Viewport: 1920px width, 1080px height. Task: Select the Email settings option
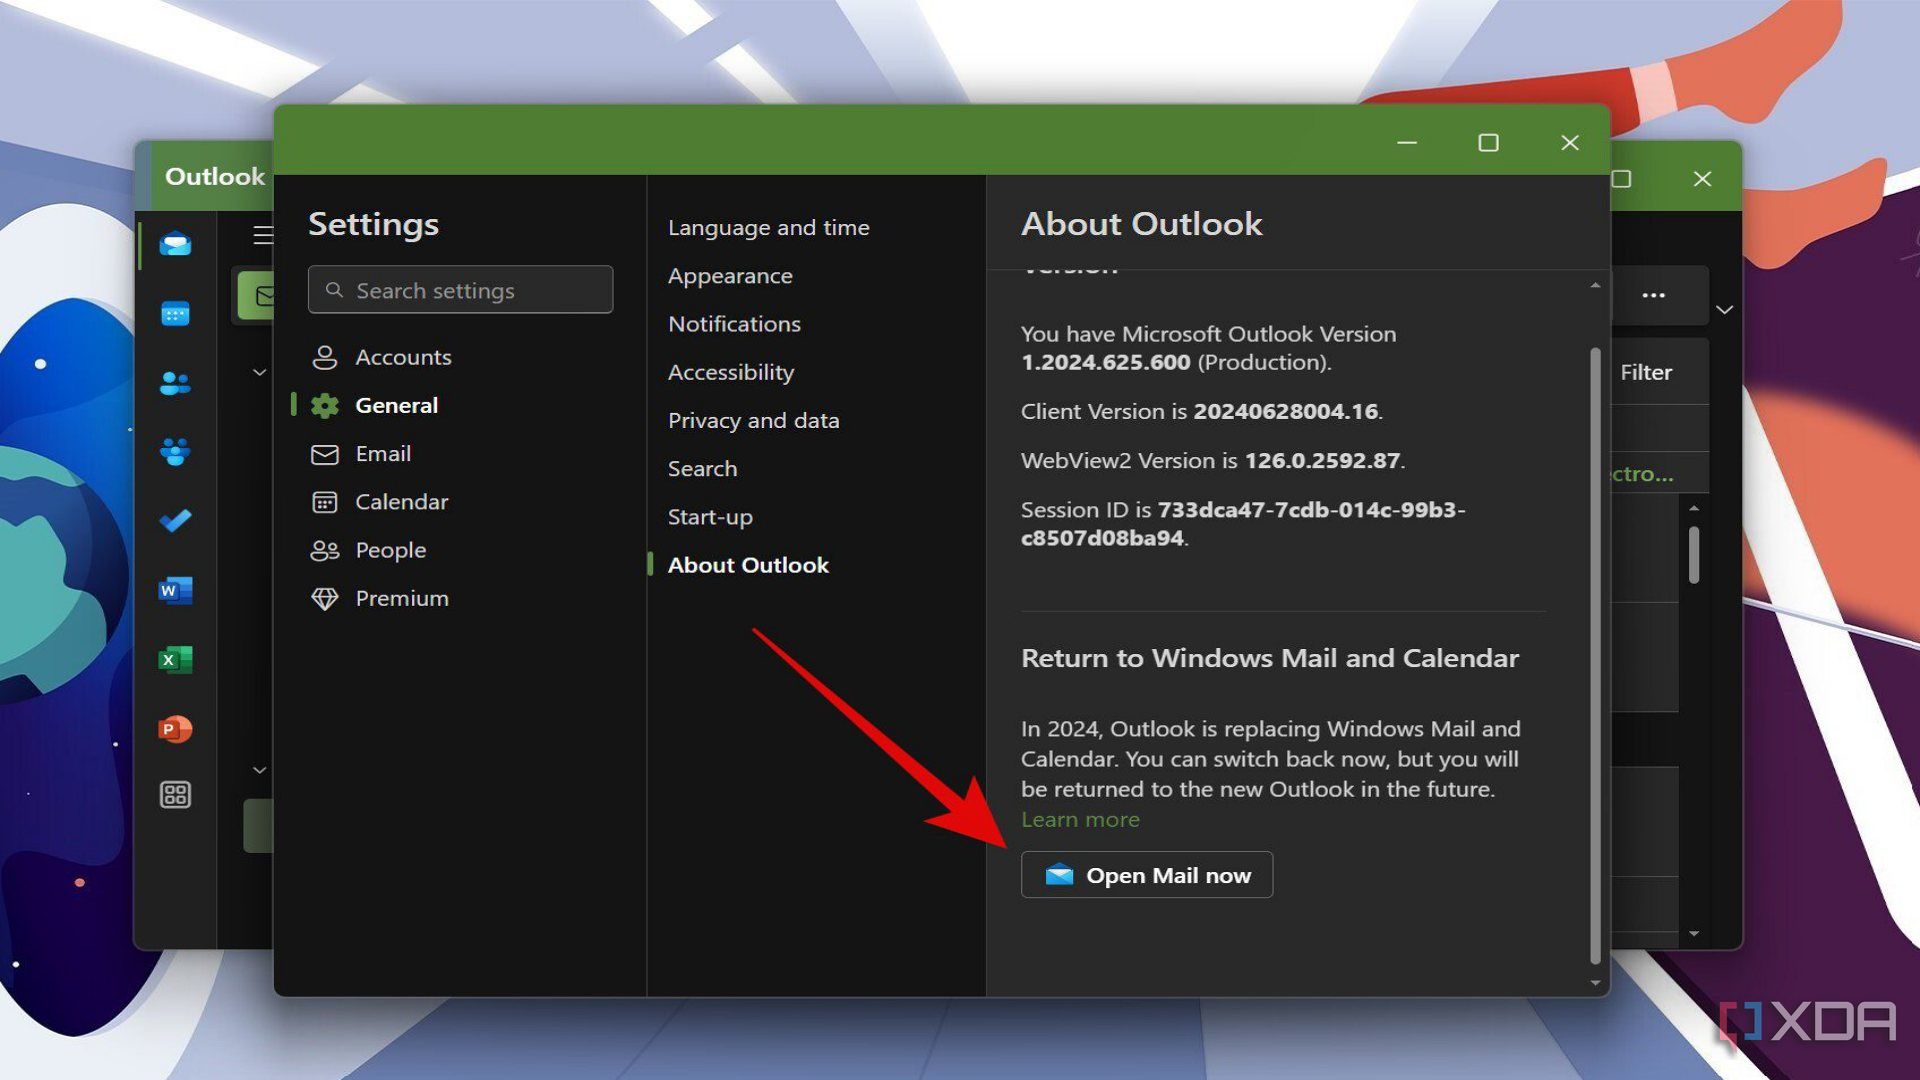click(382, 452)
